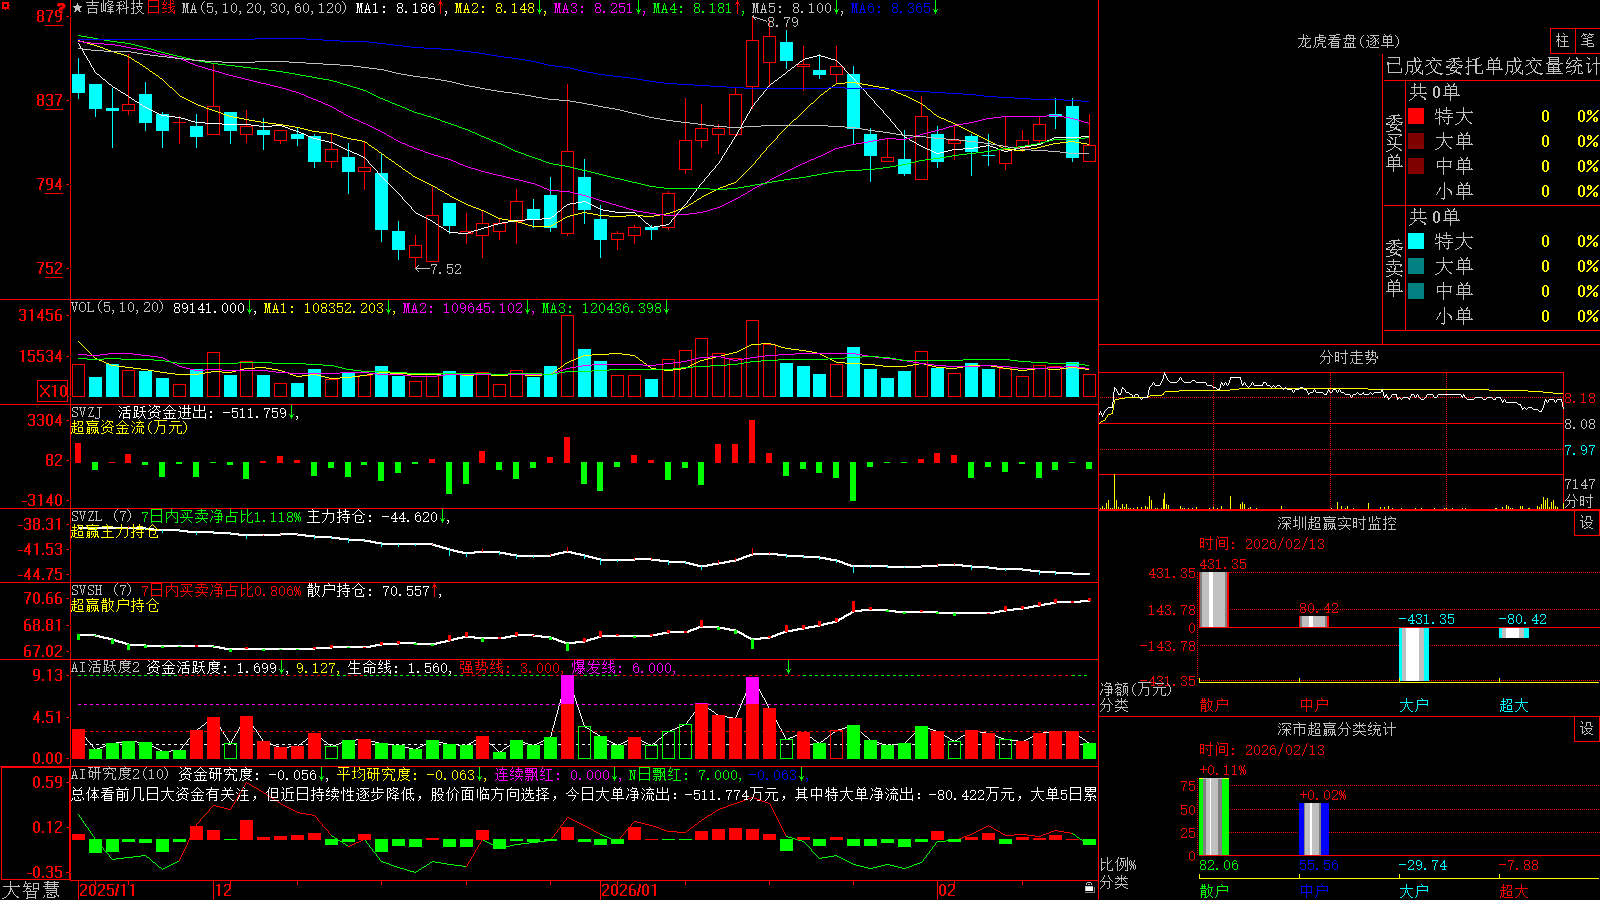Click the SVZJ indicator name
This screenshot has height=900, width=1600.
point(87,412)
